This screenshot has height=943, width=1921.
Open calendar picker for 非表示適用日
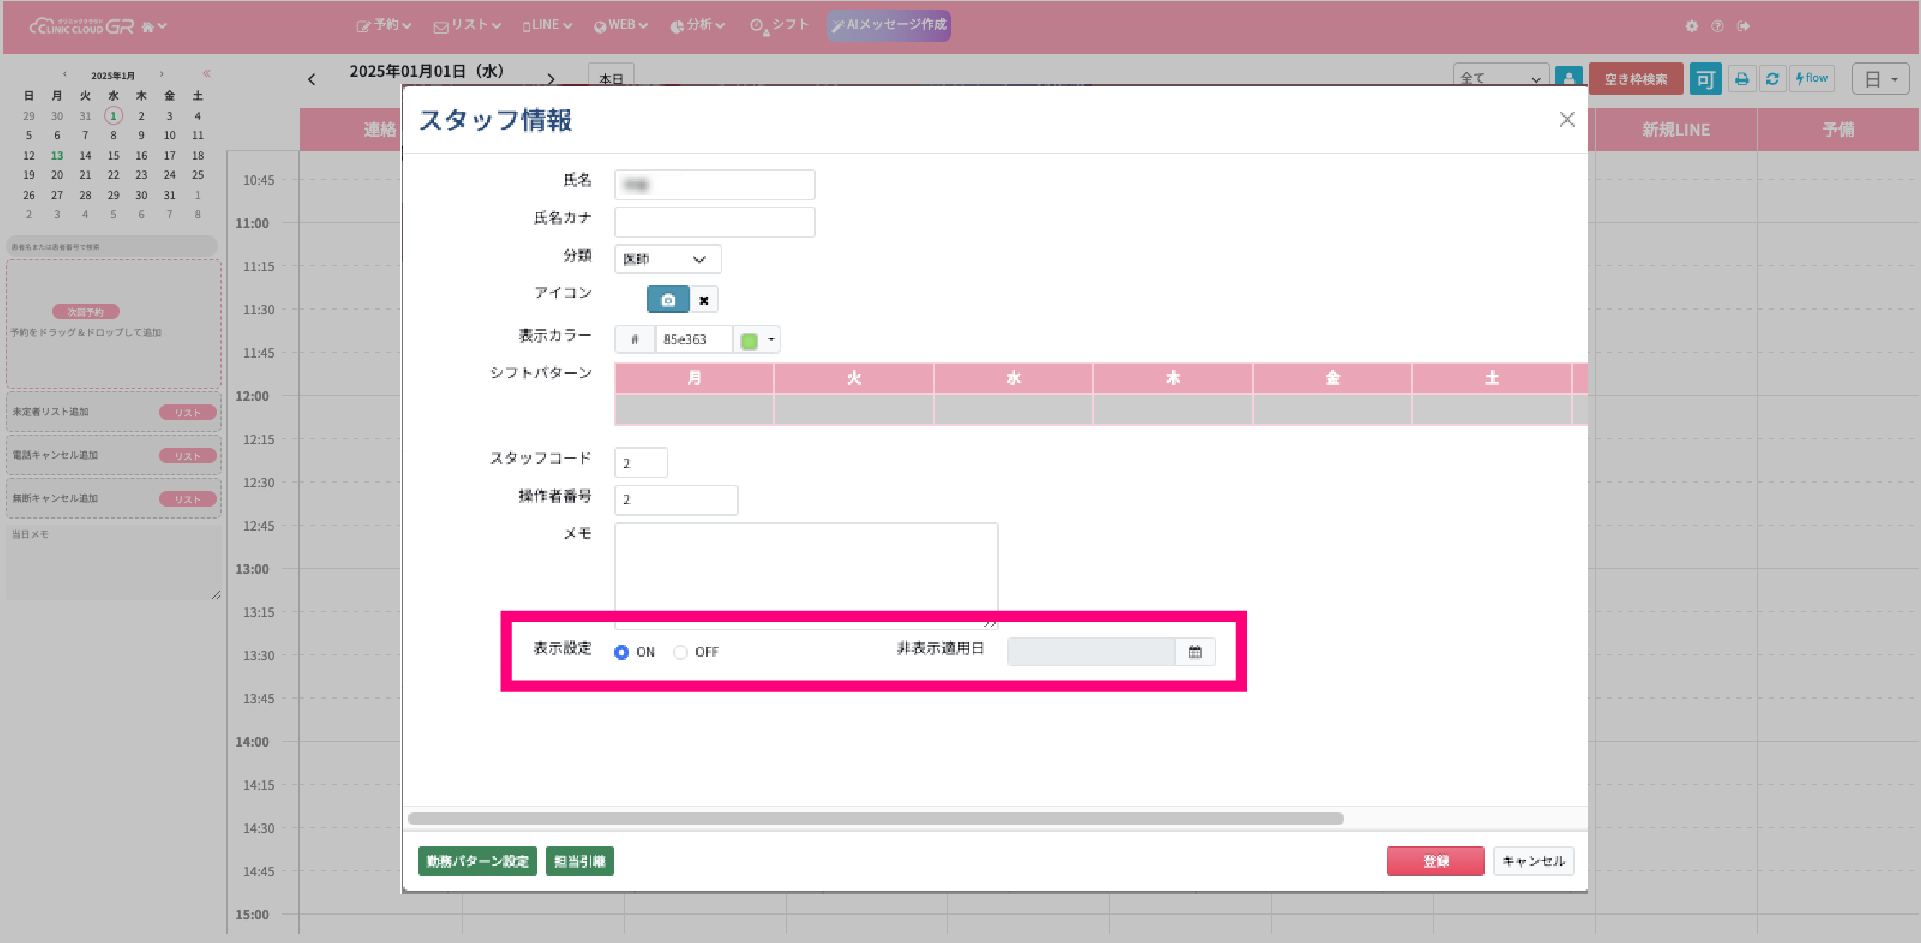1195,652
